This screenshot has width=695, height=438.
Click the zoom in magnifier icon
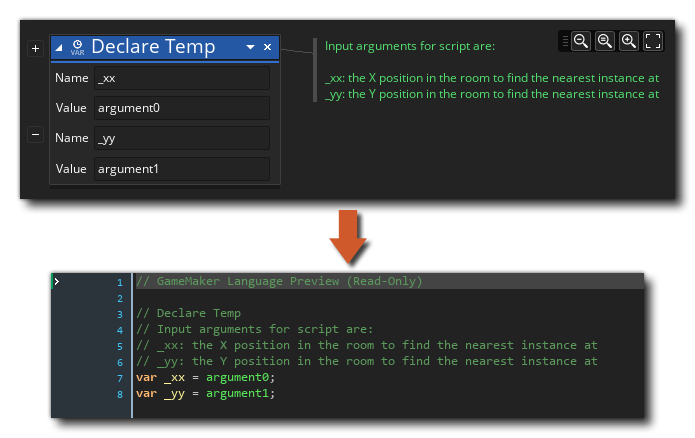[629, 41]
